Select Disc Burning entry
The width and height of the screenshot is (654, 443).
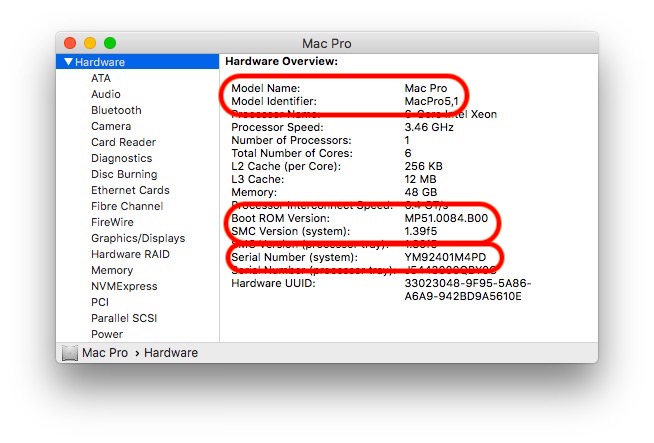tap(124, 174)
